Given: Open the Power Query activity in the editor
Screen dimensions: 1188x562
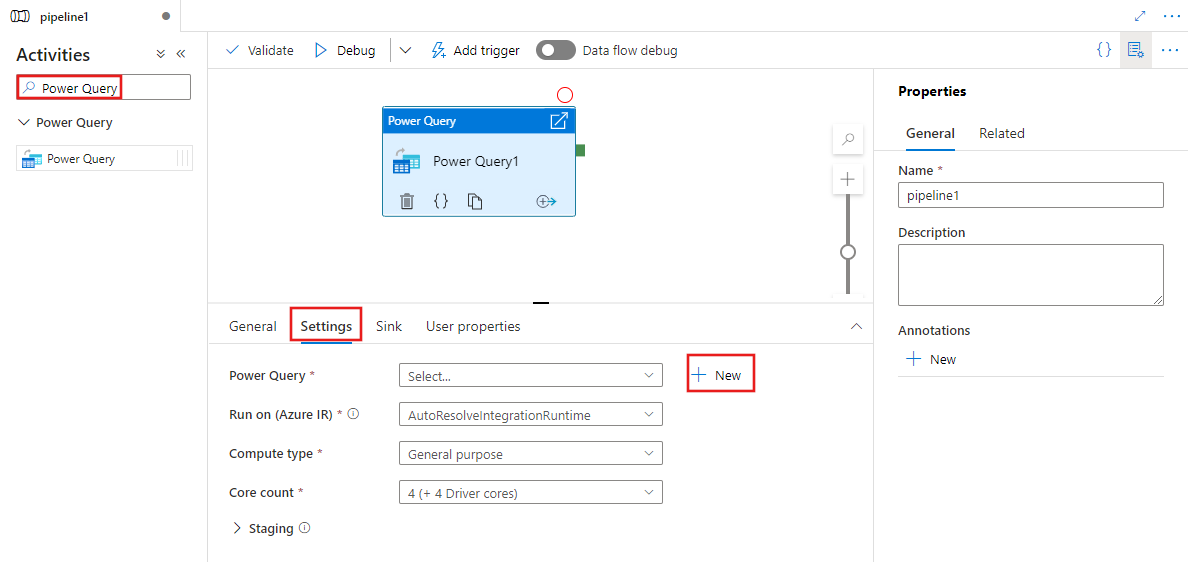Looking at the screenshot, I should click(x=558, y=120).
